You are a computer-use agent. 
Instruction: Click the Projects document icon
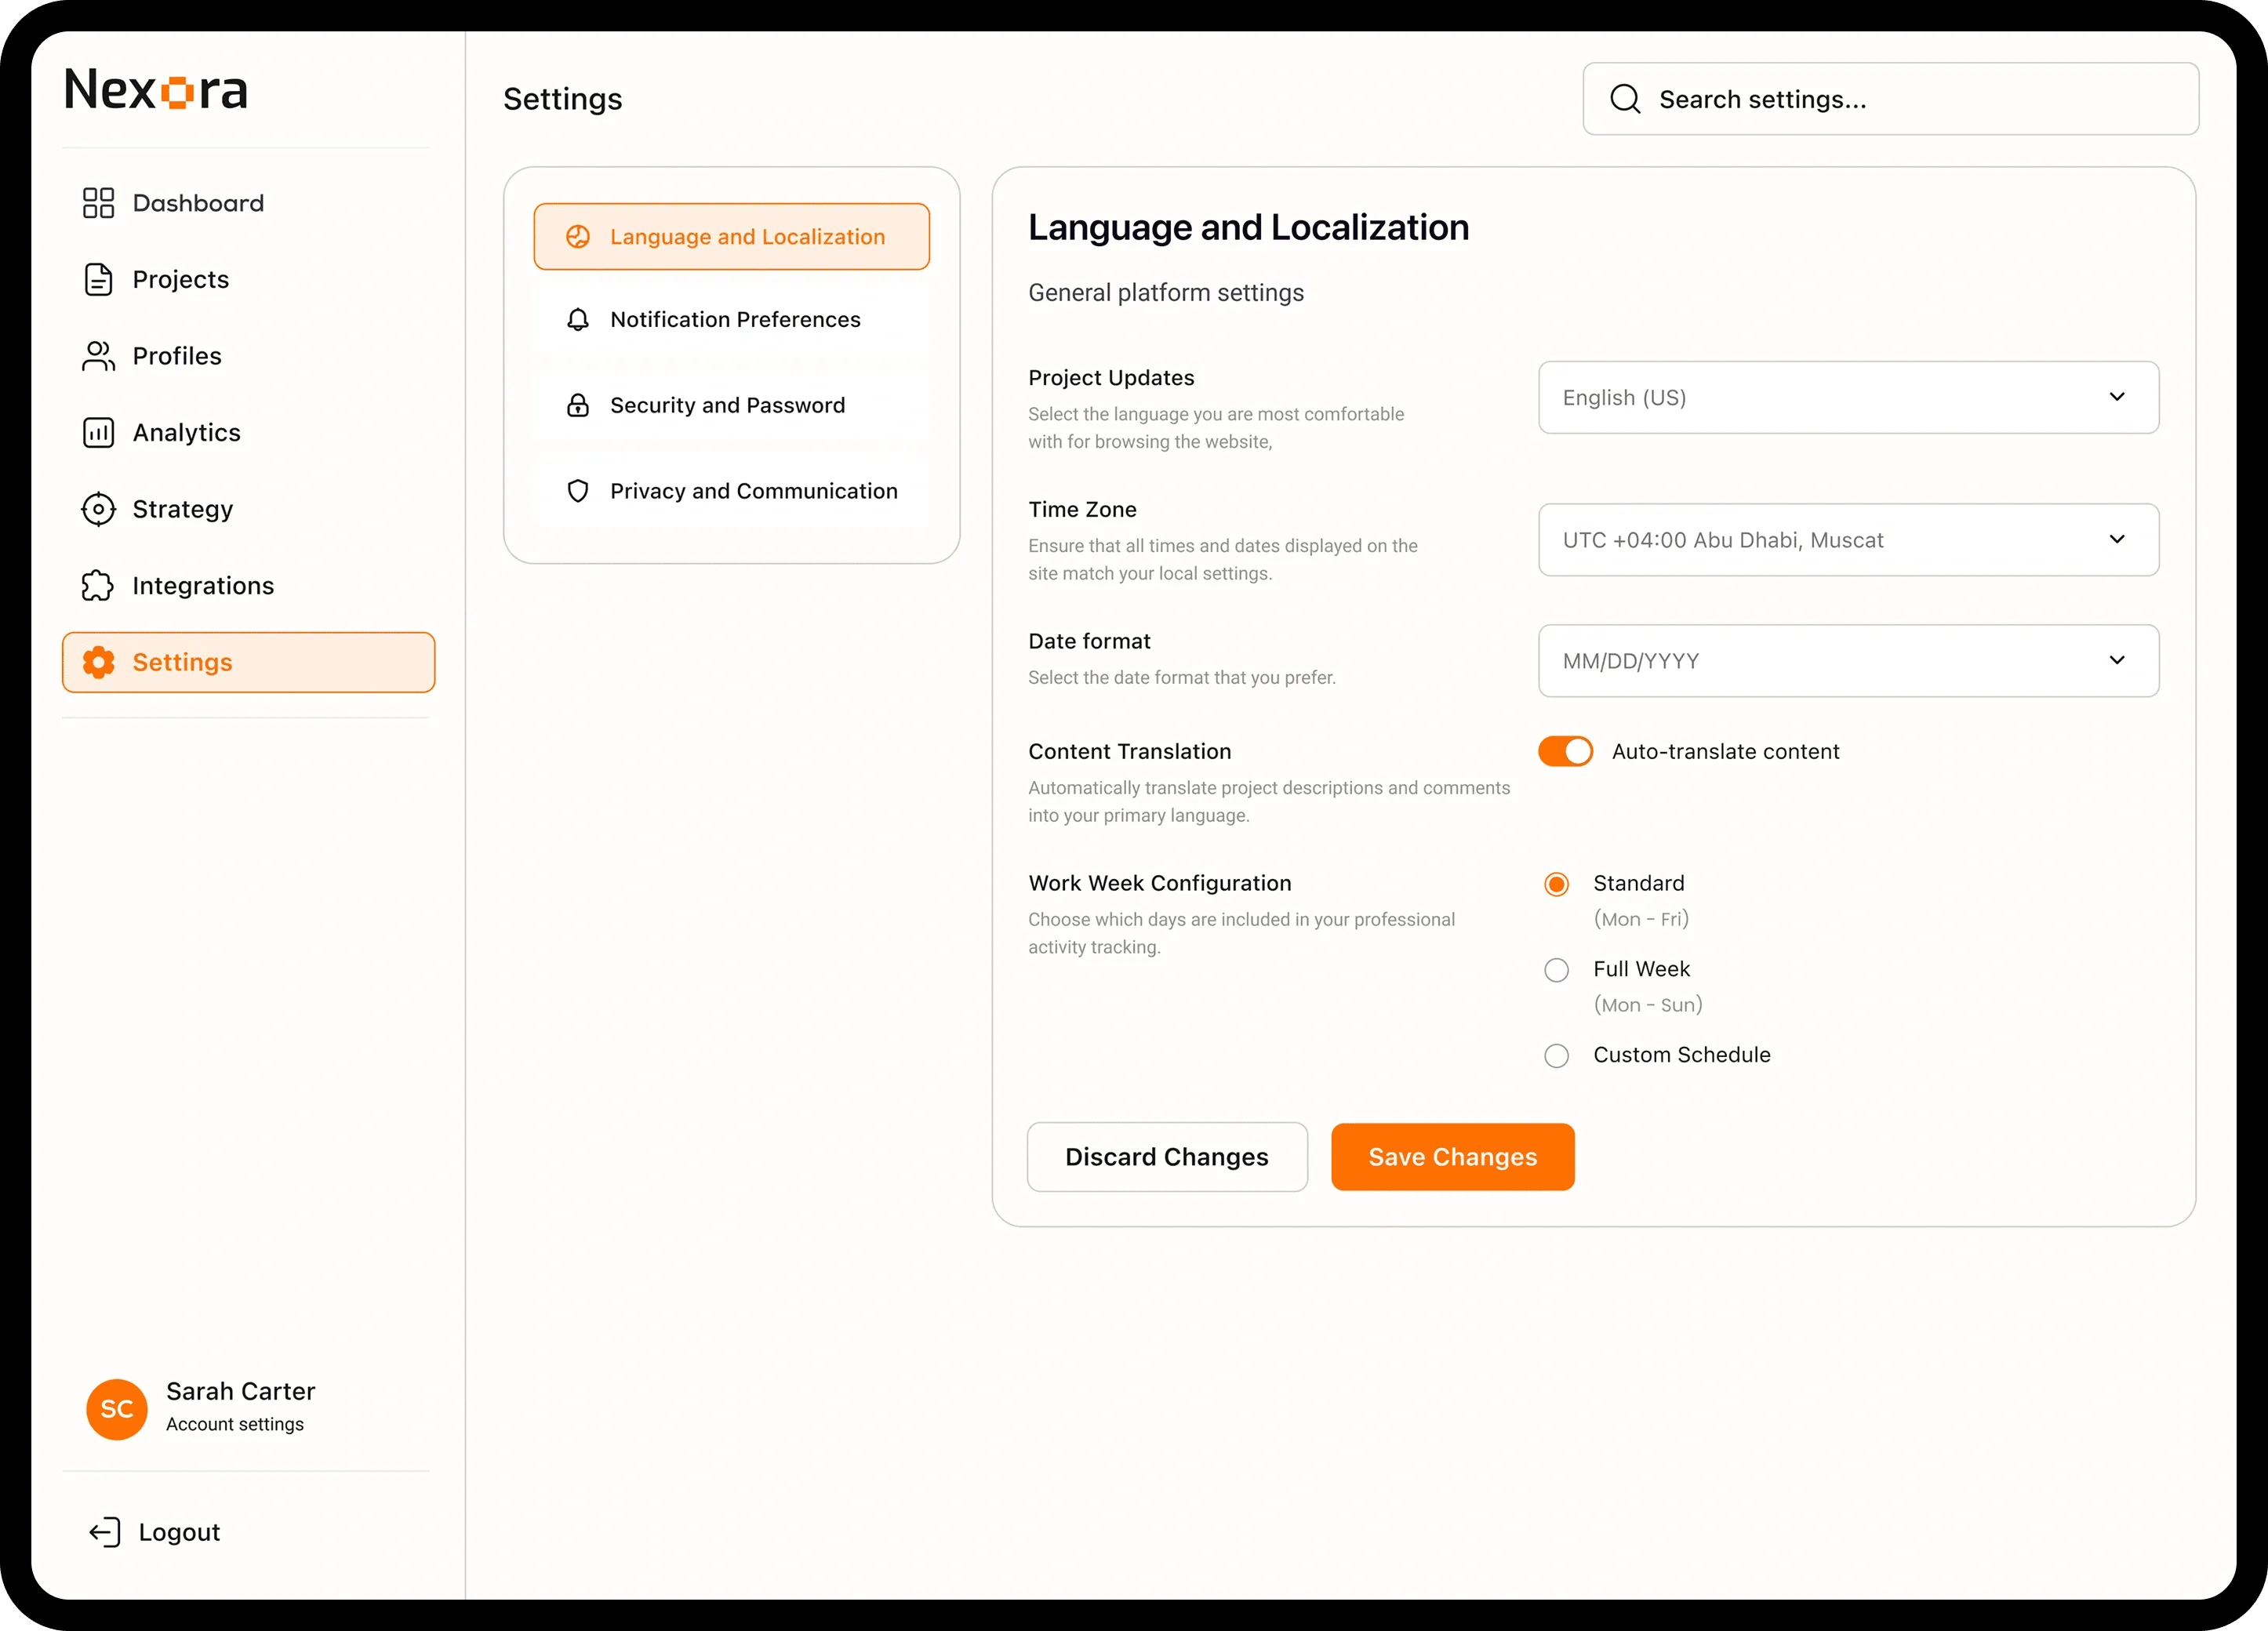(98, 280)
